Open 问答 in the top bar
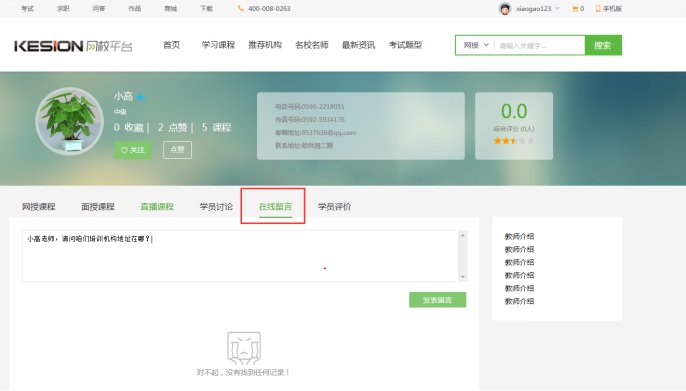The height and width of the screenshot is (391, 686). [x=99, y=8]
